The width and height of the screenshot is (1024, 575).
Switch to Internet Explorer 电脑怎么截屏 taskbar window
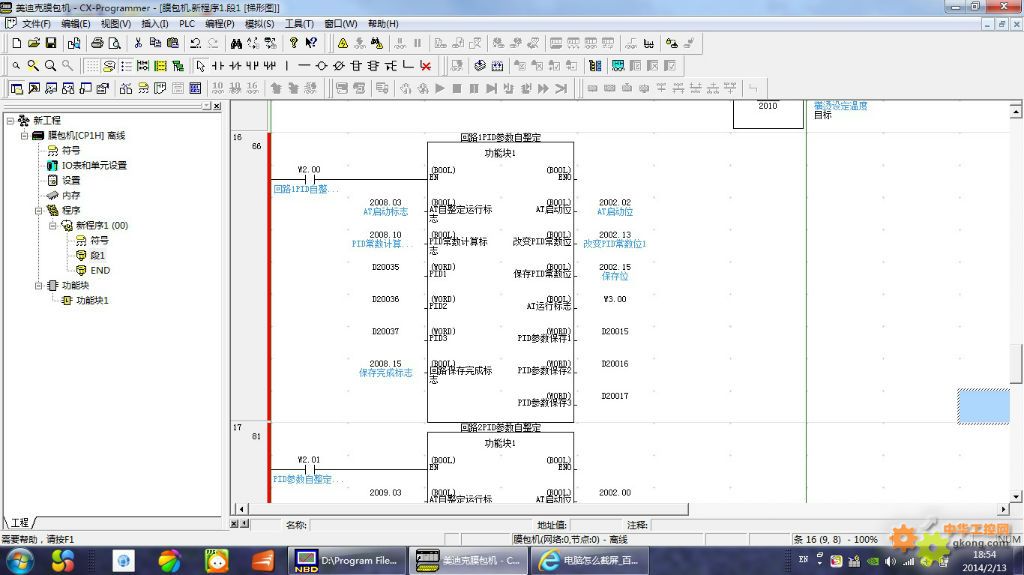pyautogui.click(x=591, y=561)
